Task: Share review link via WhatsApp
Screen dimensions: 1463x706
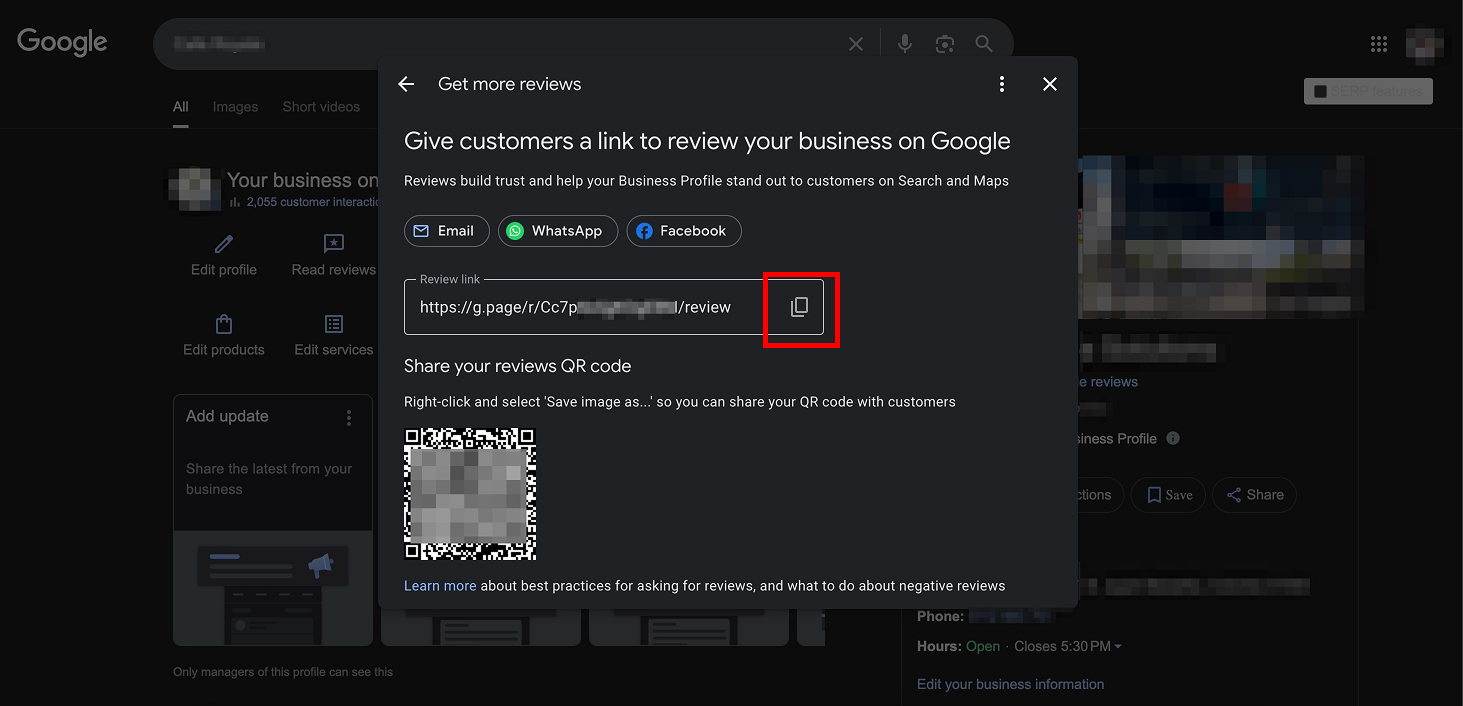Action: coord(557,231)
